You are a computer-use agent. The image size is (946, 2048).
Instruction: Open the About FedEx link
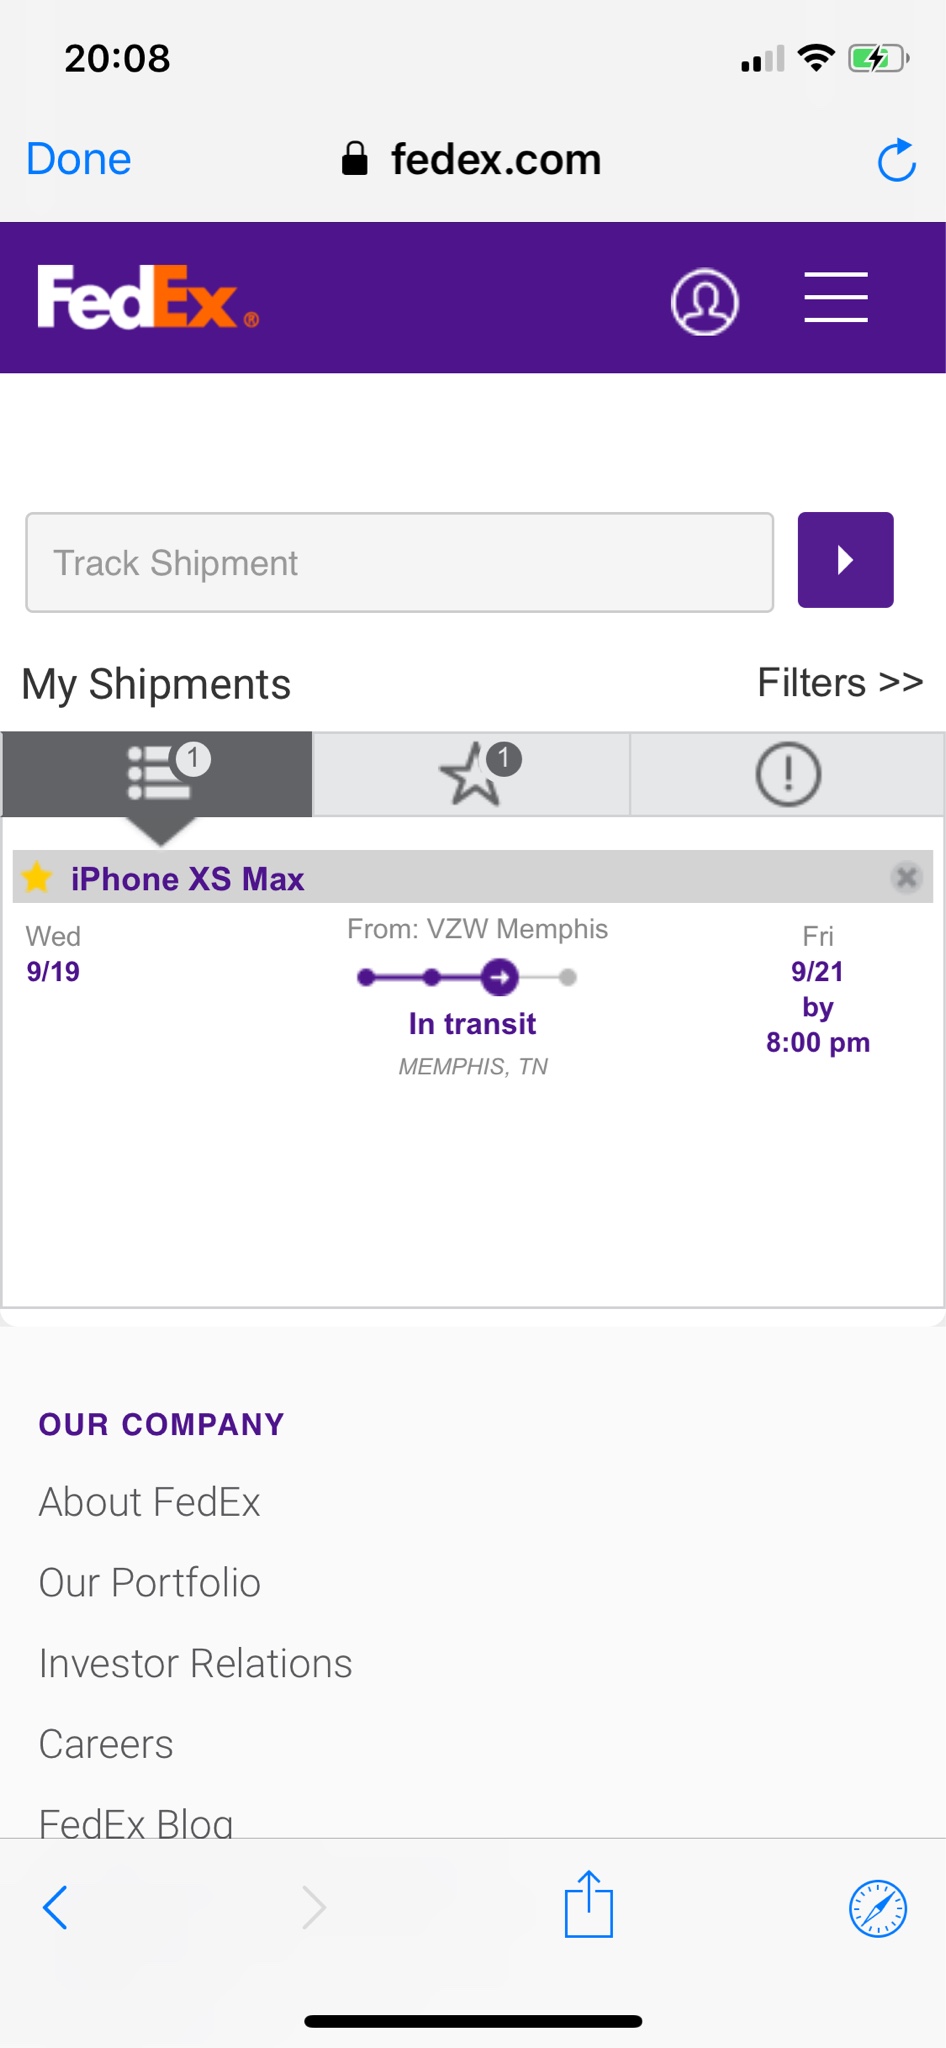click(149, 1502)
